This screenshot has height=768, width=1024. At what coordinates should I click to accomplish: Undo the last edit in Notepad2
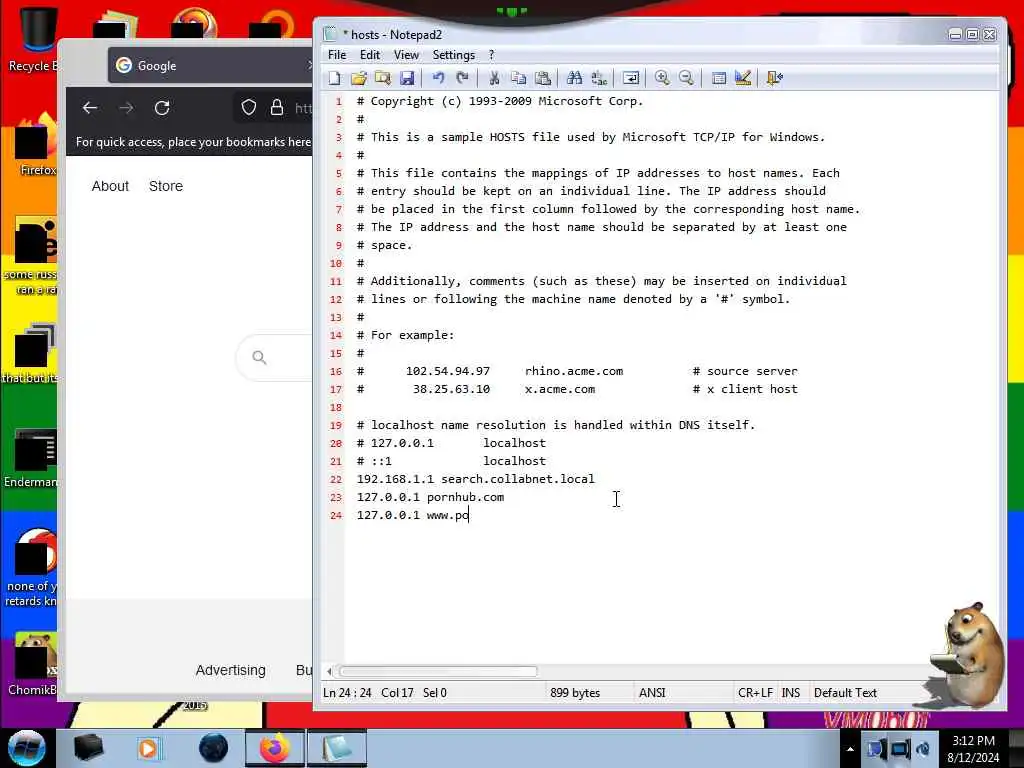pos(438,78)
